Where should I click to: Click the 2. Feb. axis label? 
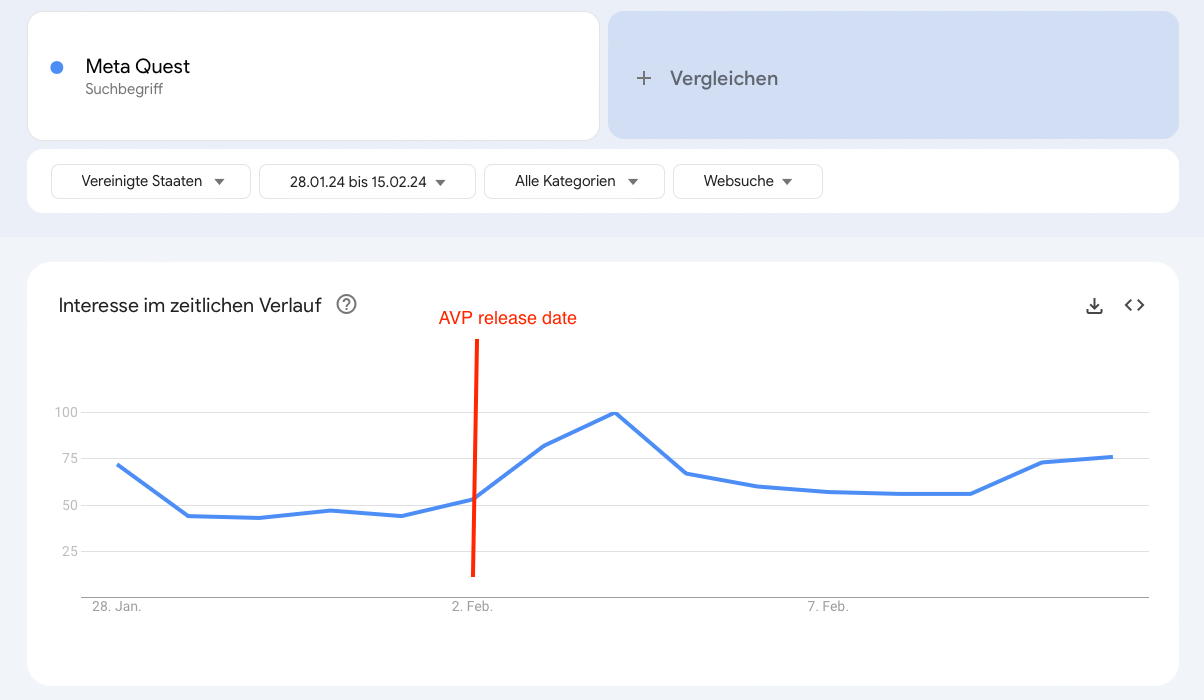472,607
